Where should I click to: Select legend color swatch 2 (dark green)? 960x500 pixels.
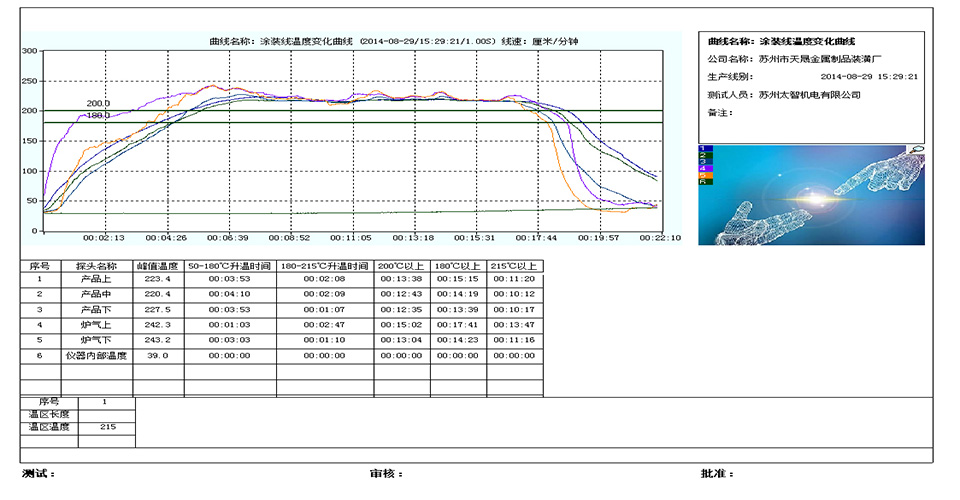[x=706, y=155]
